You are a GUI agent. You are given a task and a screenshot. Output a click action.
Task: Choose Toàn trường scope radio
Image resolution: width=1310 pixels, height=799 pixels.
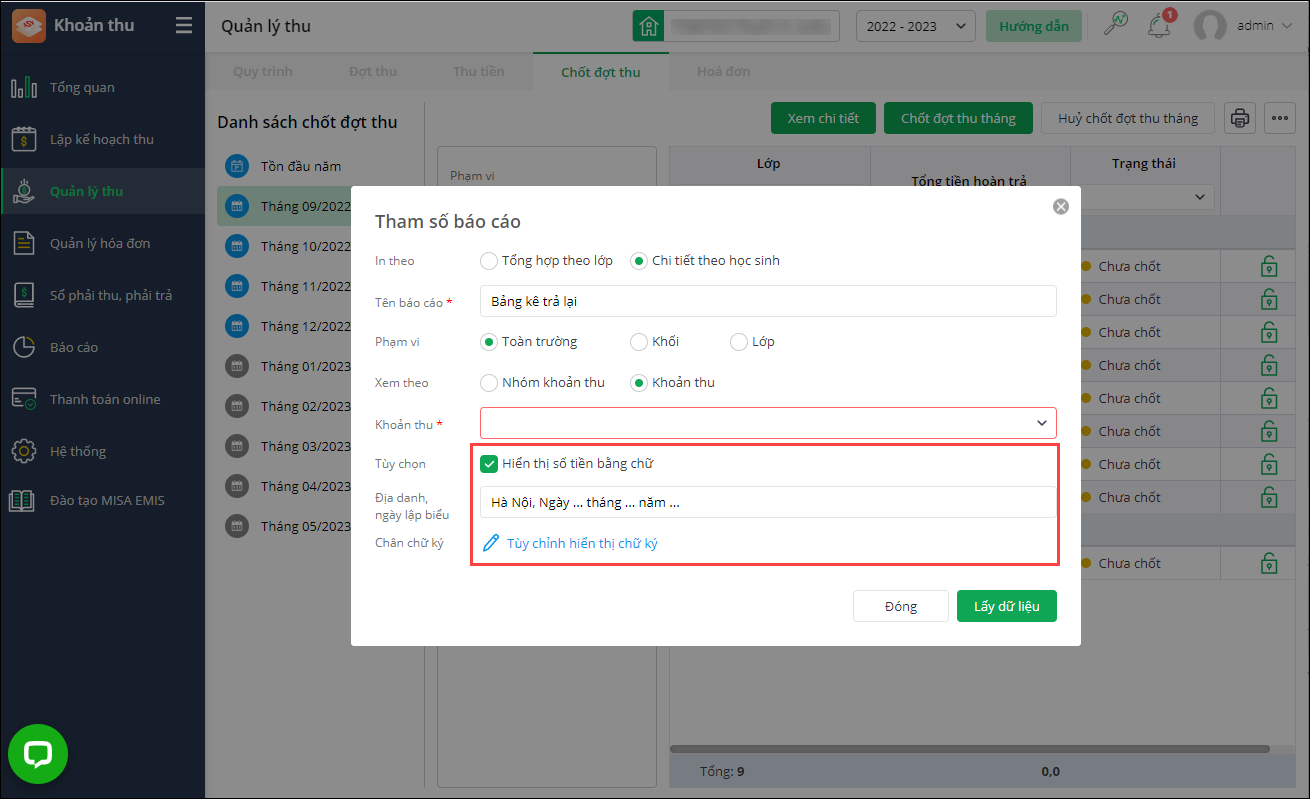[489, 342]
